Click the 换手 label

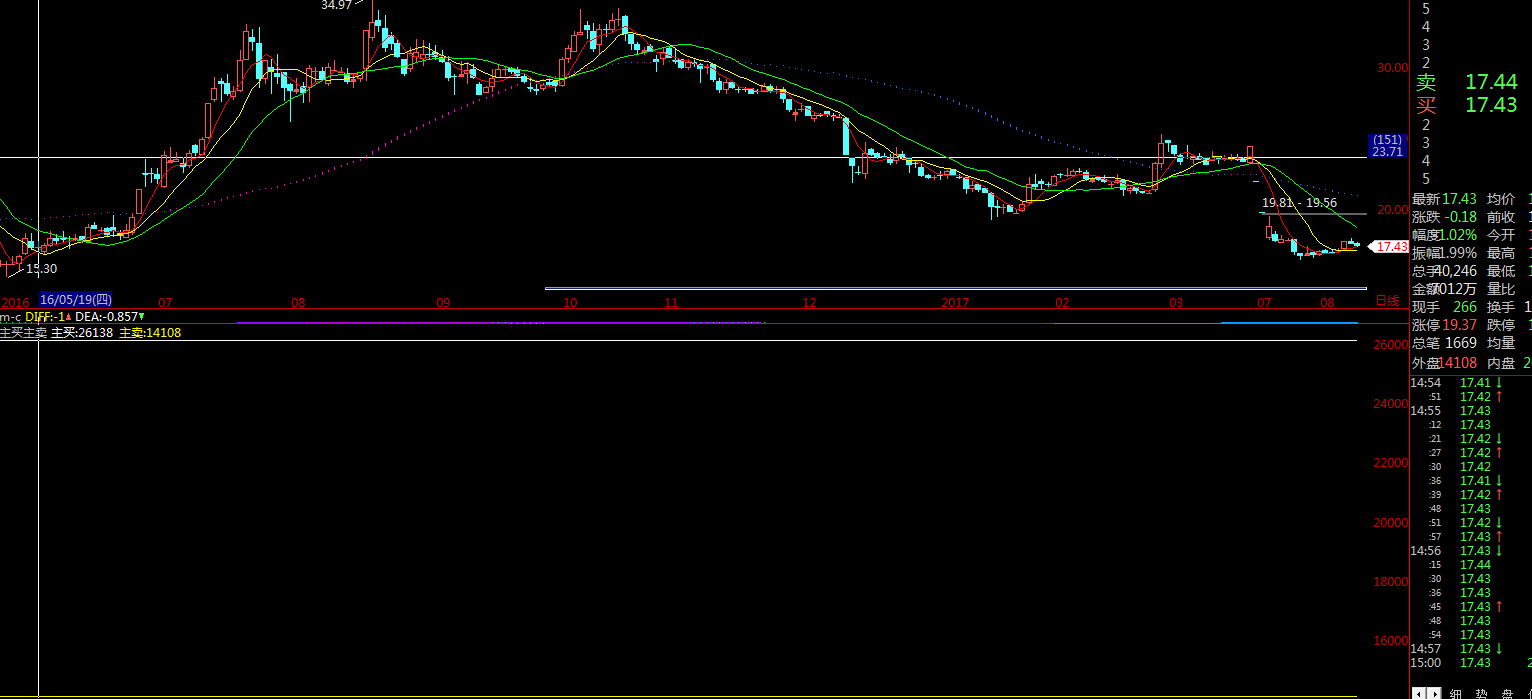1501,307
